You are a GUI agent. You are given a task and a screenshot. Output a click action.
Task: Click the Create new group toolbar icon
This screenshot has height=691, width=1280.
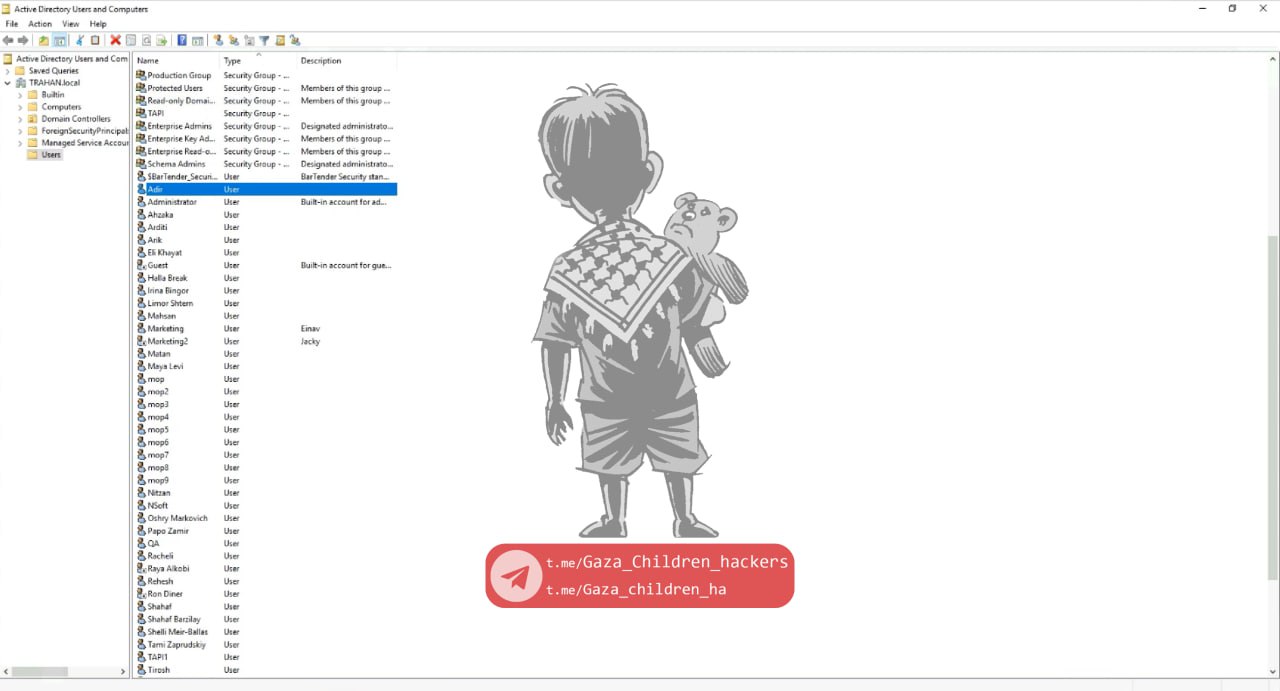coord(233,41)
